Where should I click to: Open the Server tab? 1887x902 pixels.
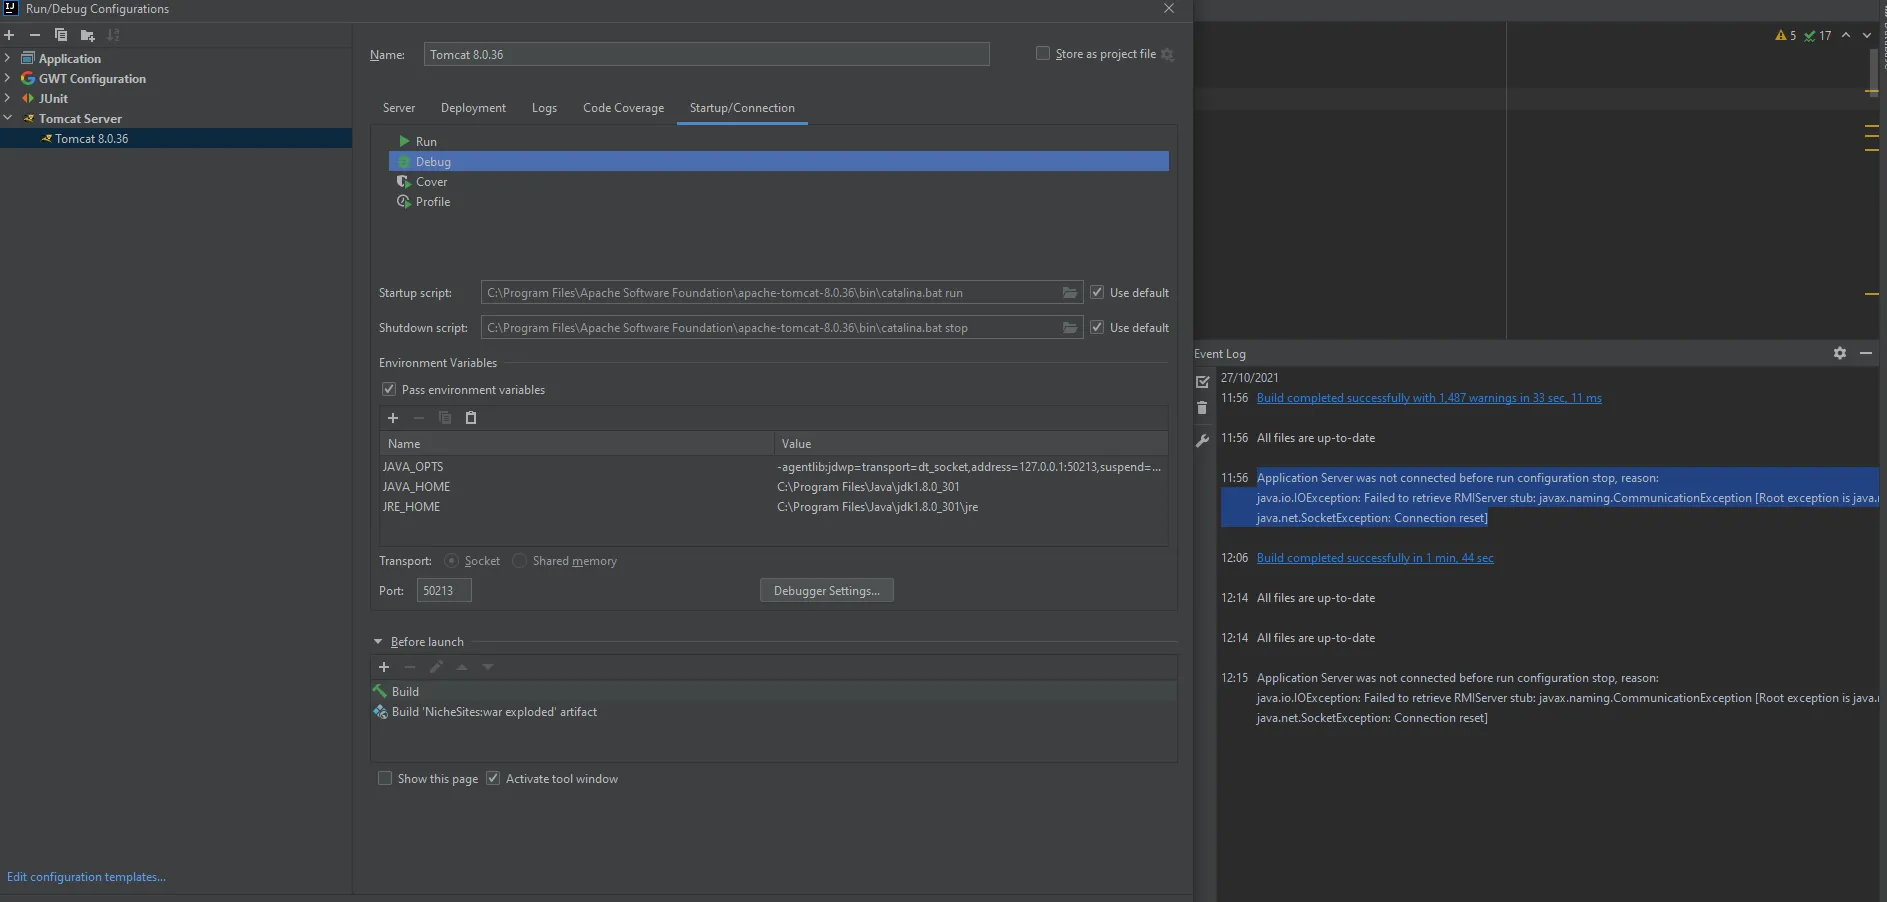point(399,108)
